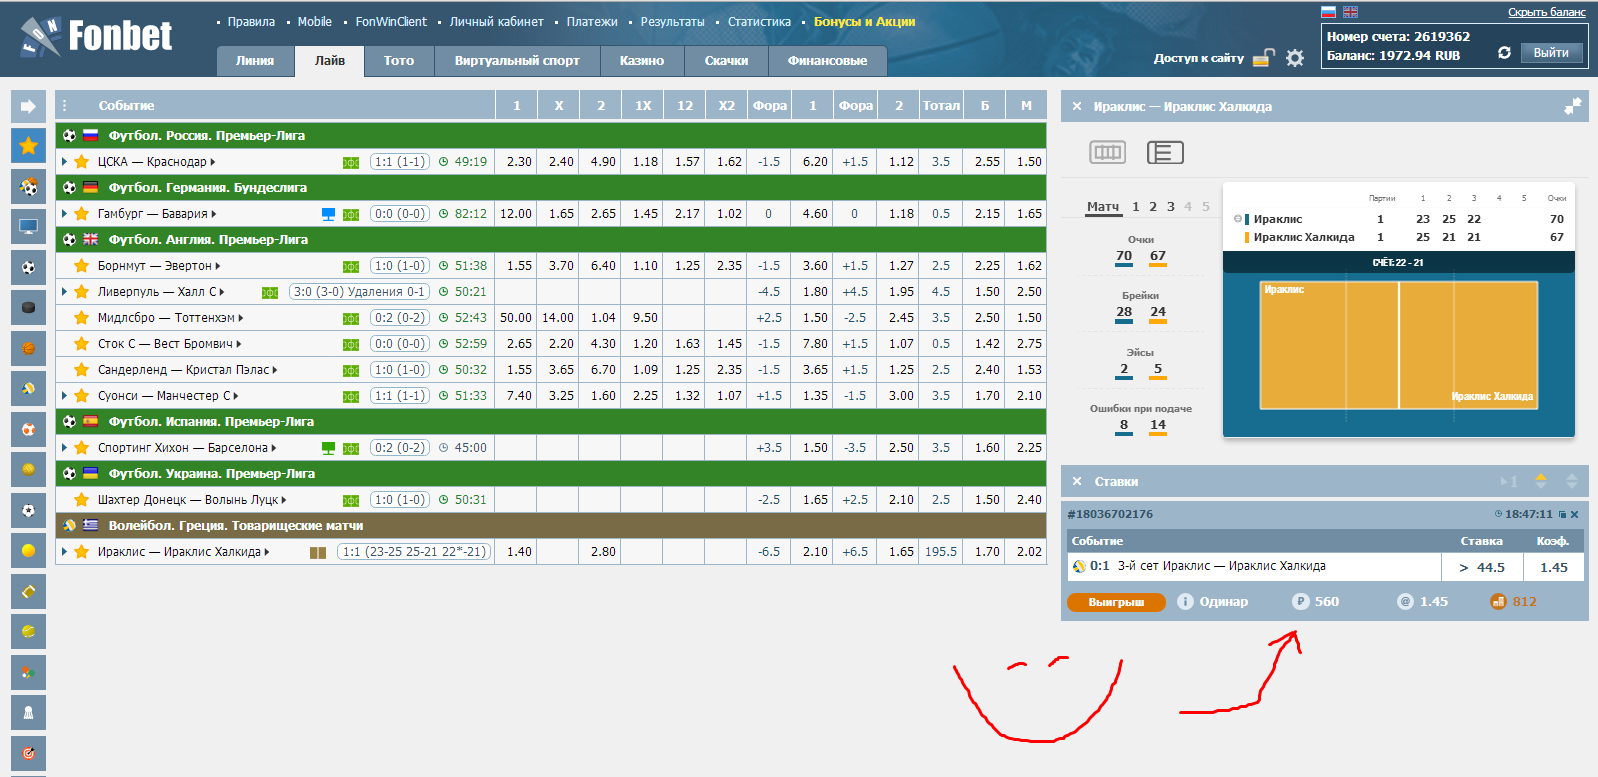Open arrow menu after Борнмут — Эвертон name
Screen dimensions: 1598x777
click(x=218, y=266)
